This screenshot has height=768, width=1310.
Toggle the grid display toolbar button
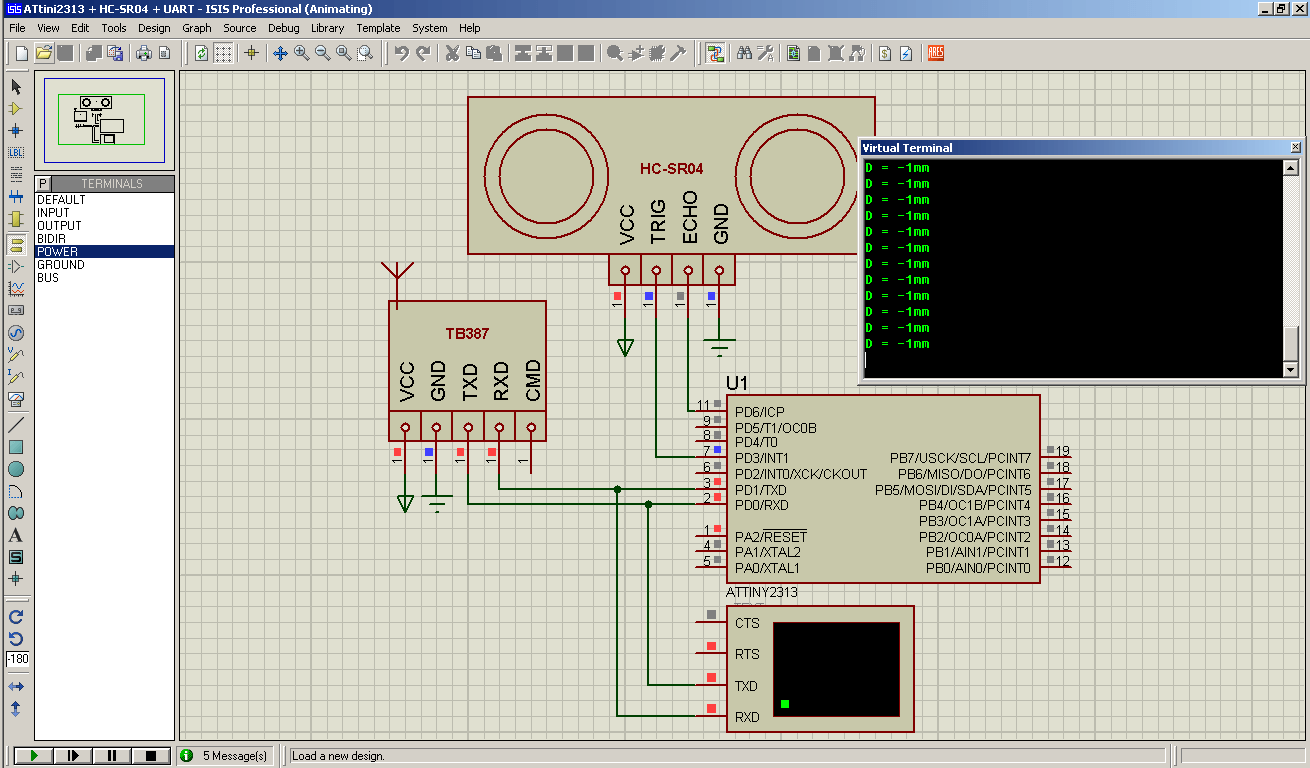click(x=224, y=53)
